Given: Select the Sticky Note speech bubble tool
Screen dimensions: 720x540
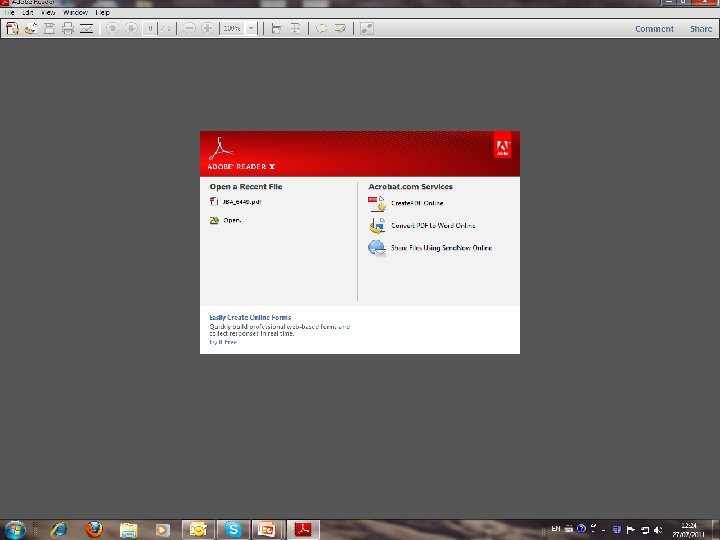Looking at the screenshot, I should coord(321,28).
